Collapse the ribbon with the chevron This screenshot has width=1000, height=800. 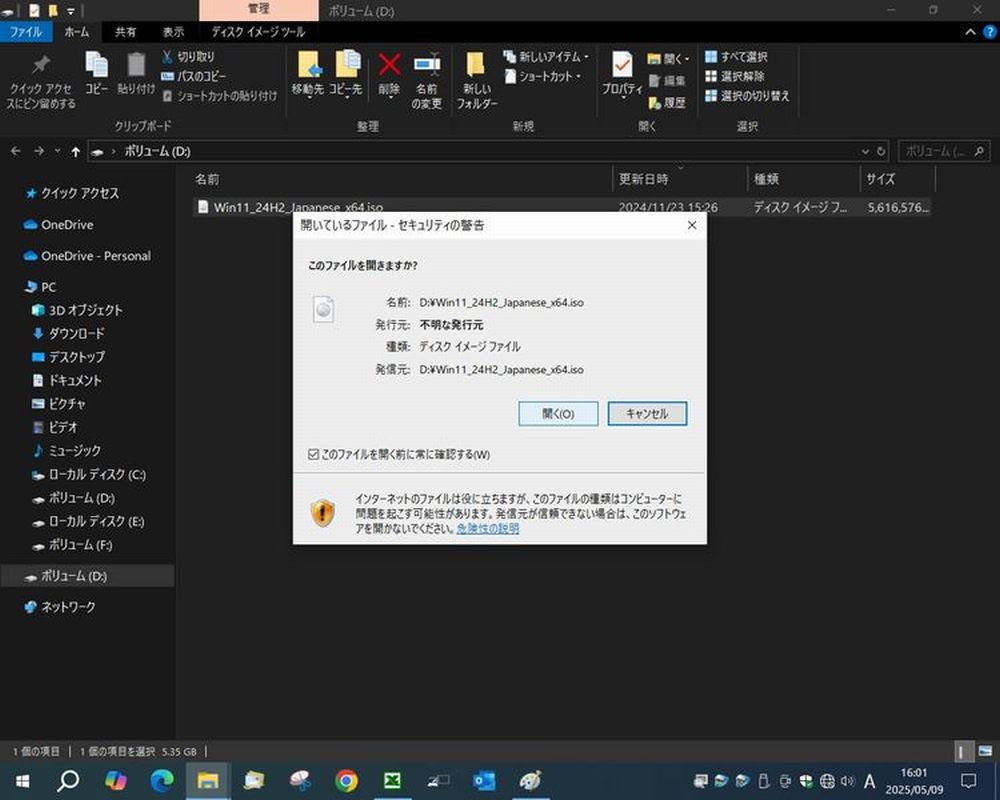click(x=971, y=32)
